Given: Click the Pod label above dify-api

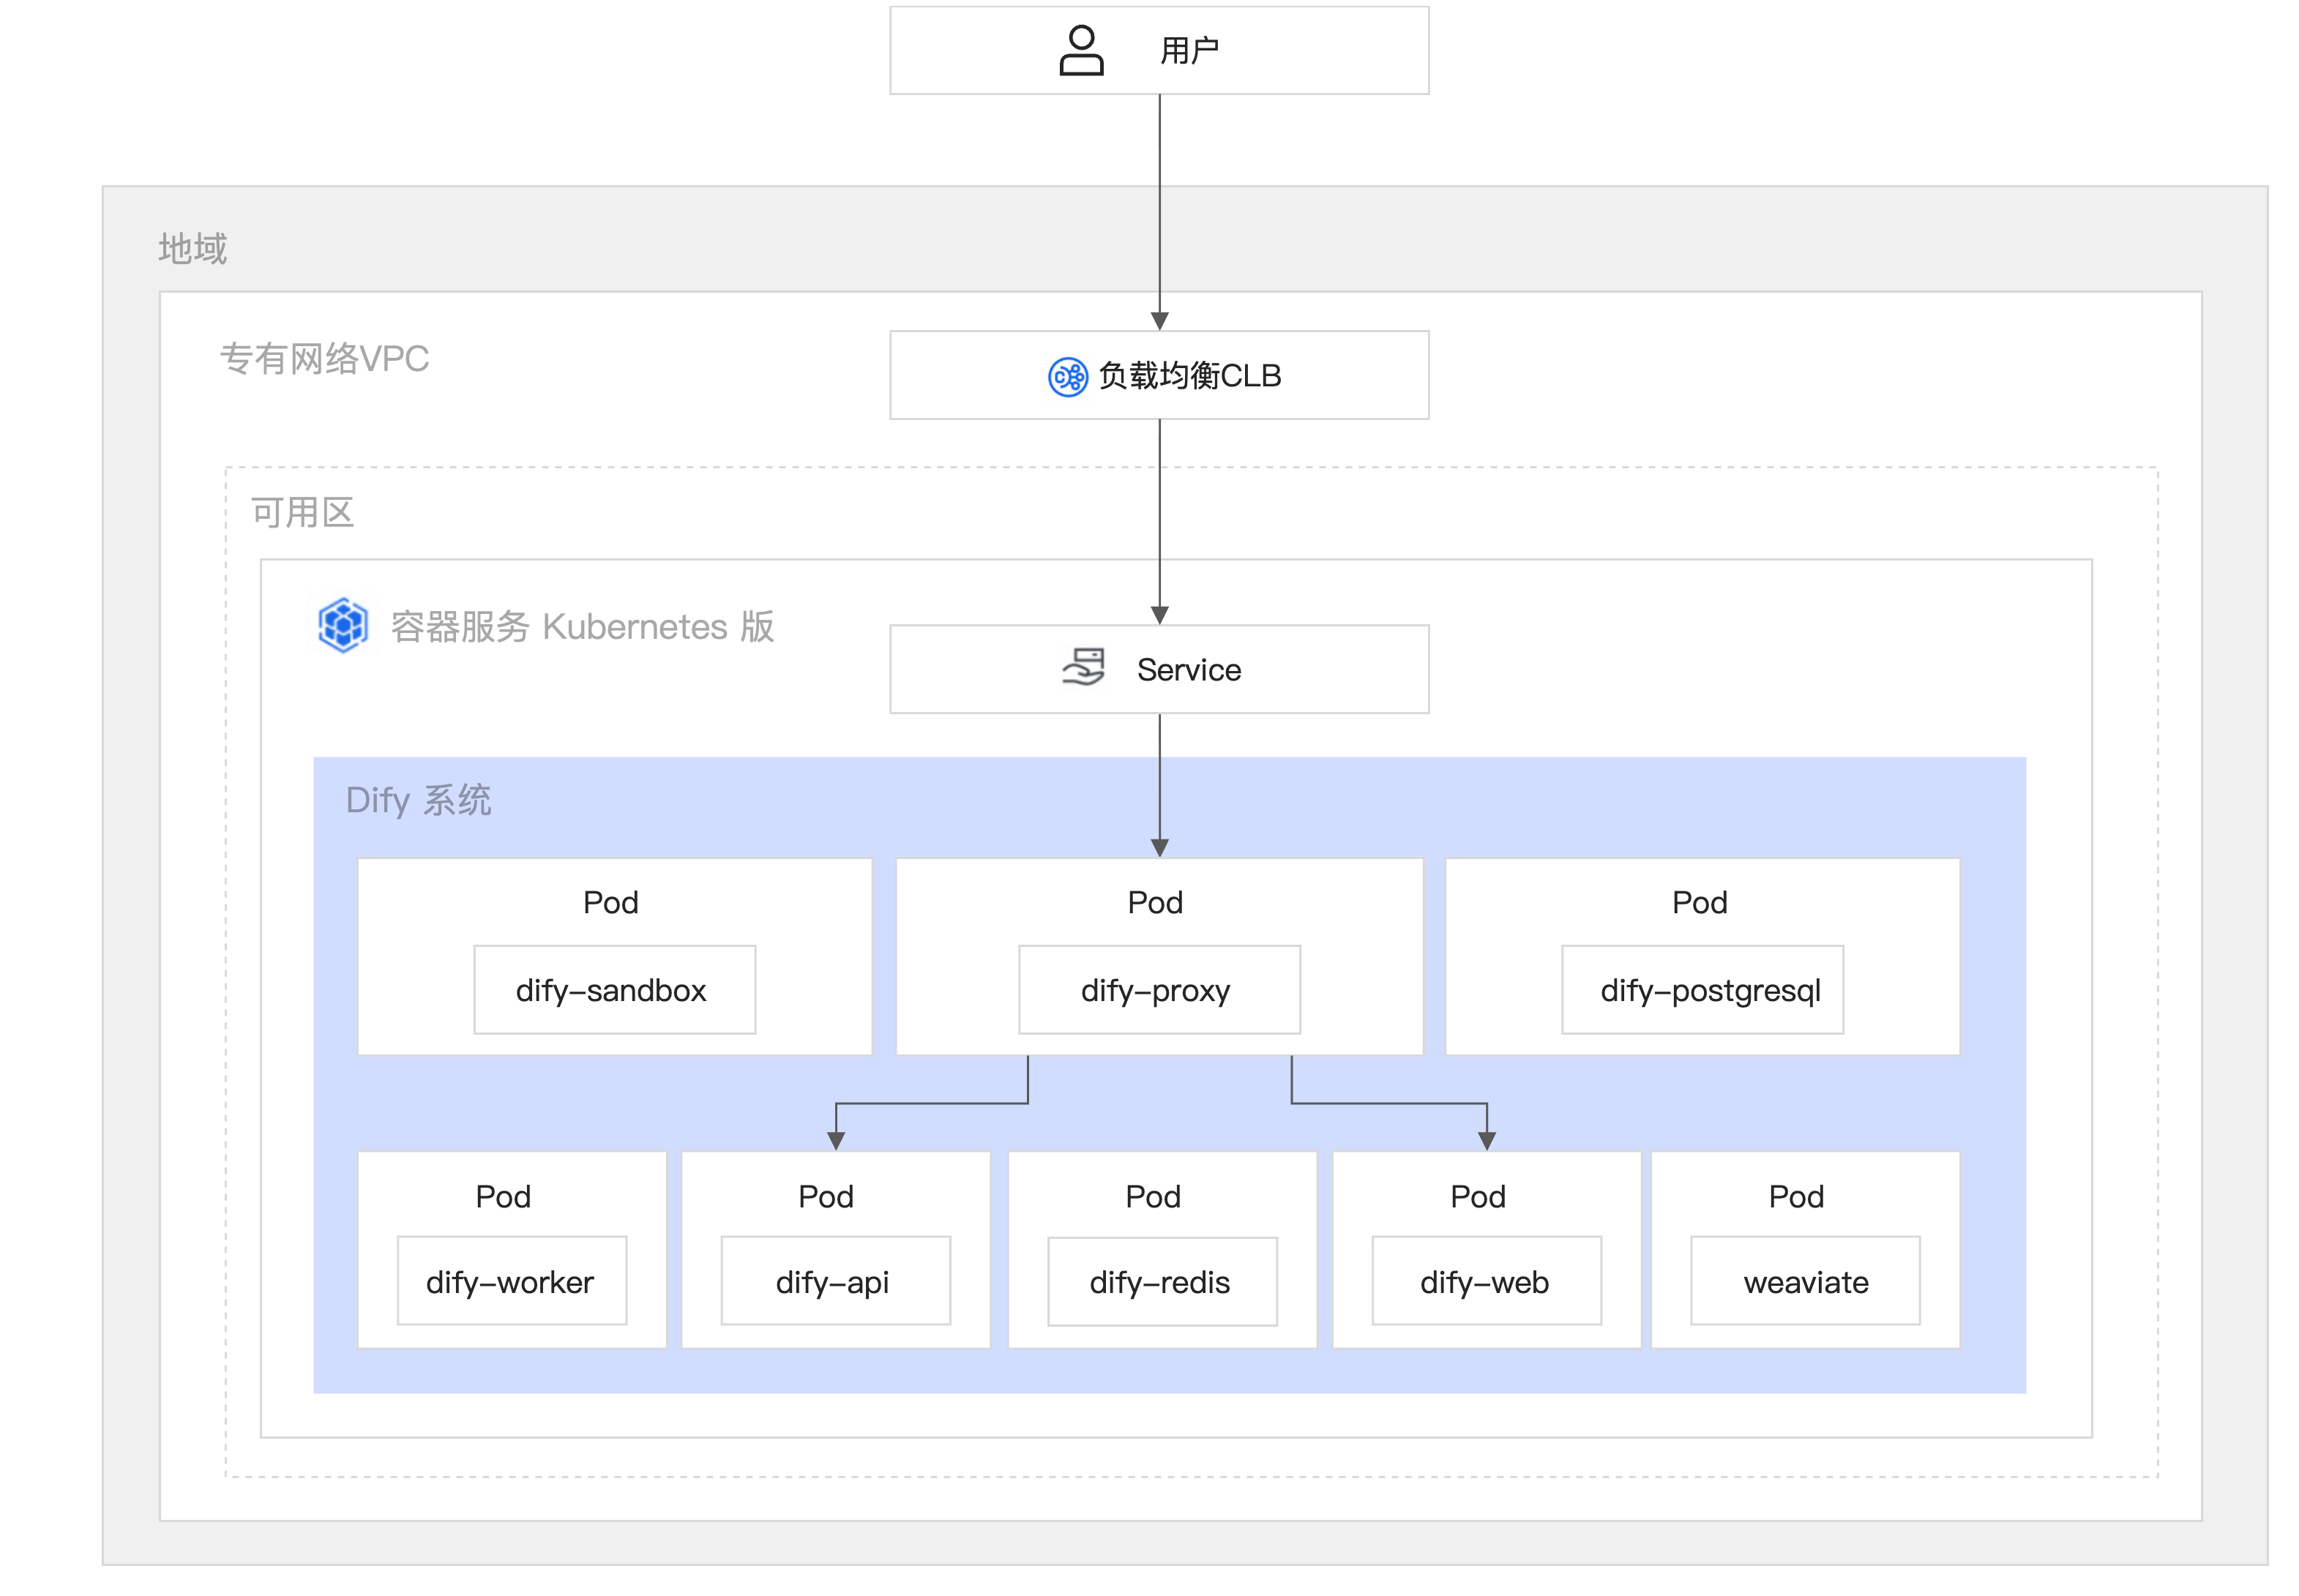Looking at the screenshot, I should [x=826, y=1197].
